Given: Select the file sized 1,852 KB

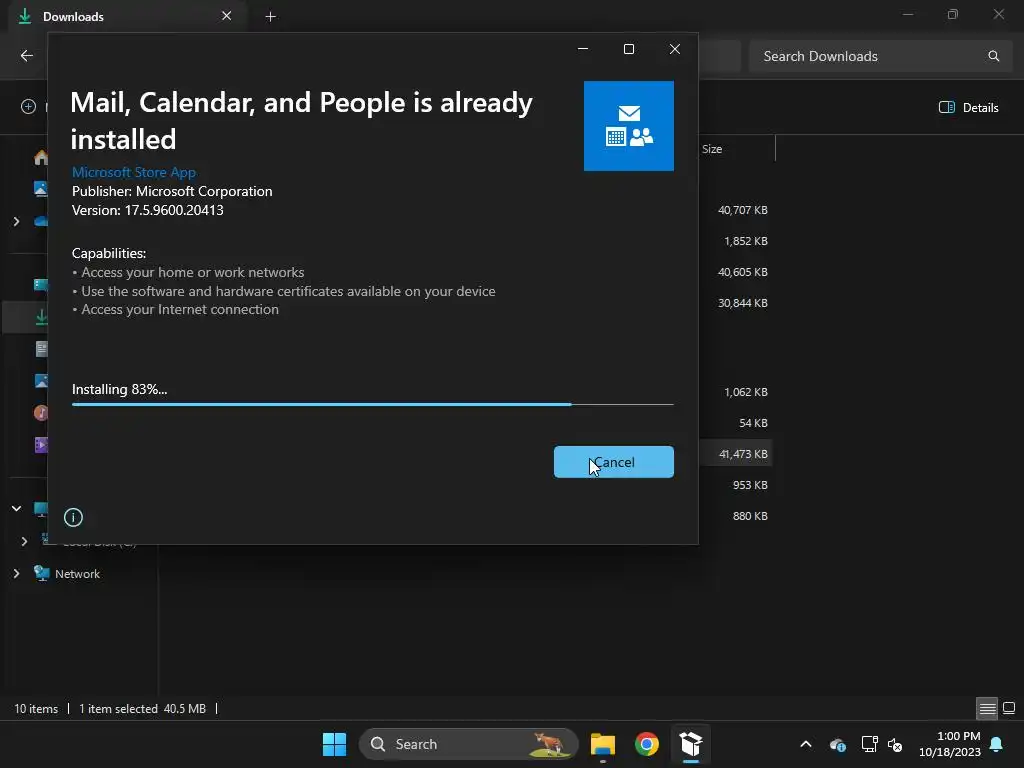Looking at the screenshot, I should point(746,241).
